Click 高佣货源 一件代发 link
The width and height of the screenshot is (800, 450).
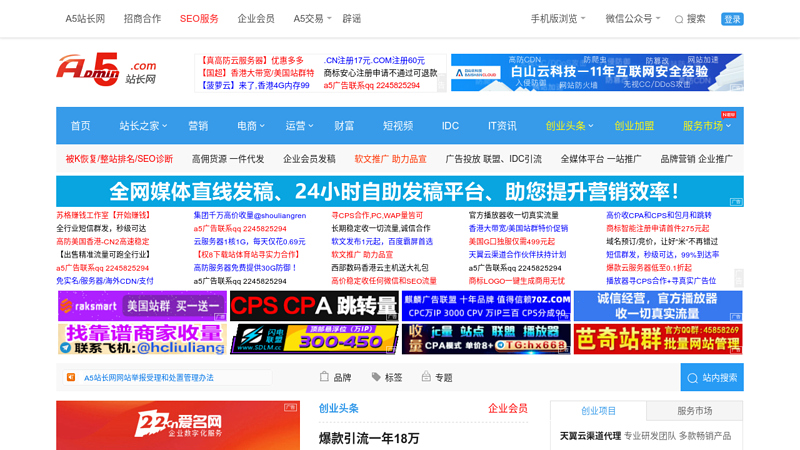[228, 159]
